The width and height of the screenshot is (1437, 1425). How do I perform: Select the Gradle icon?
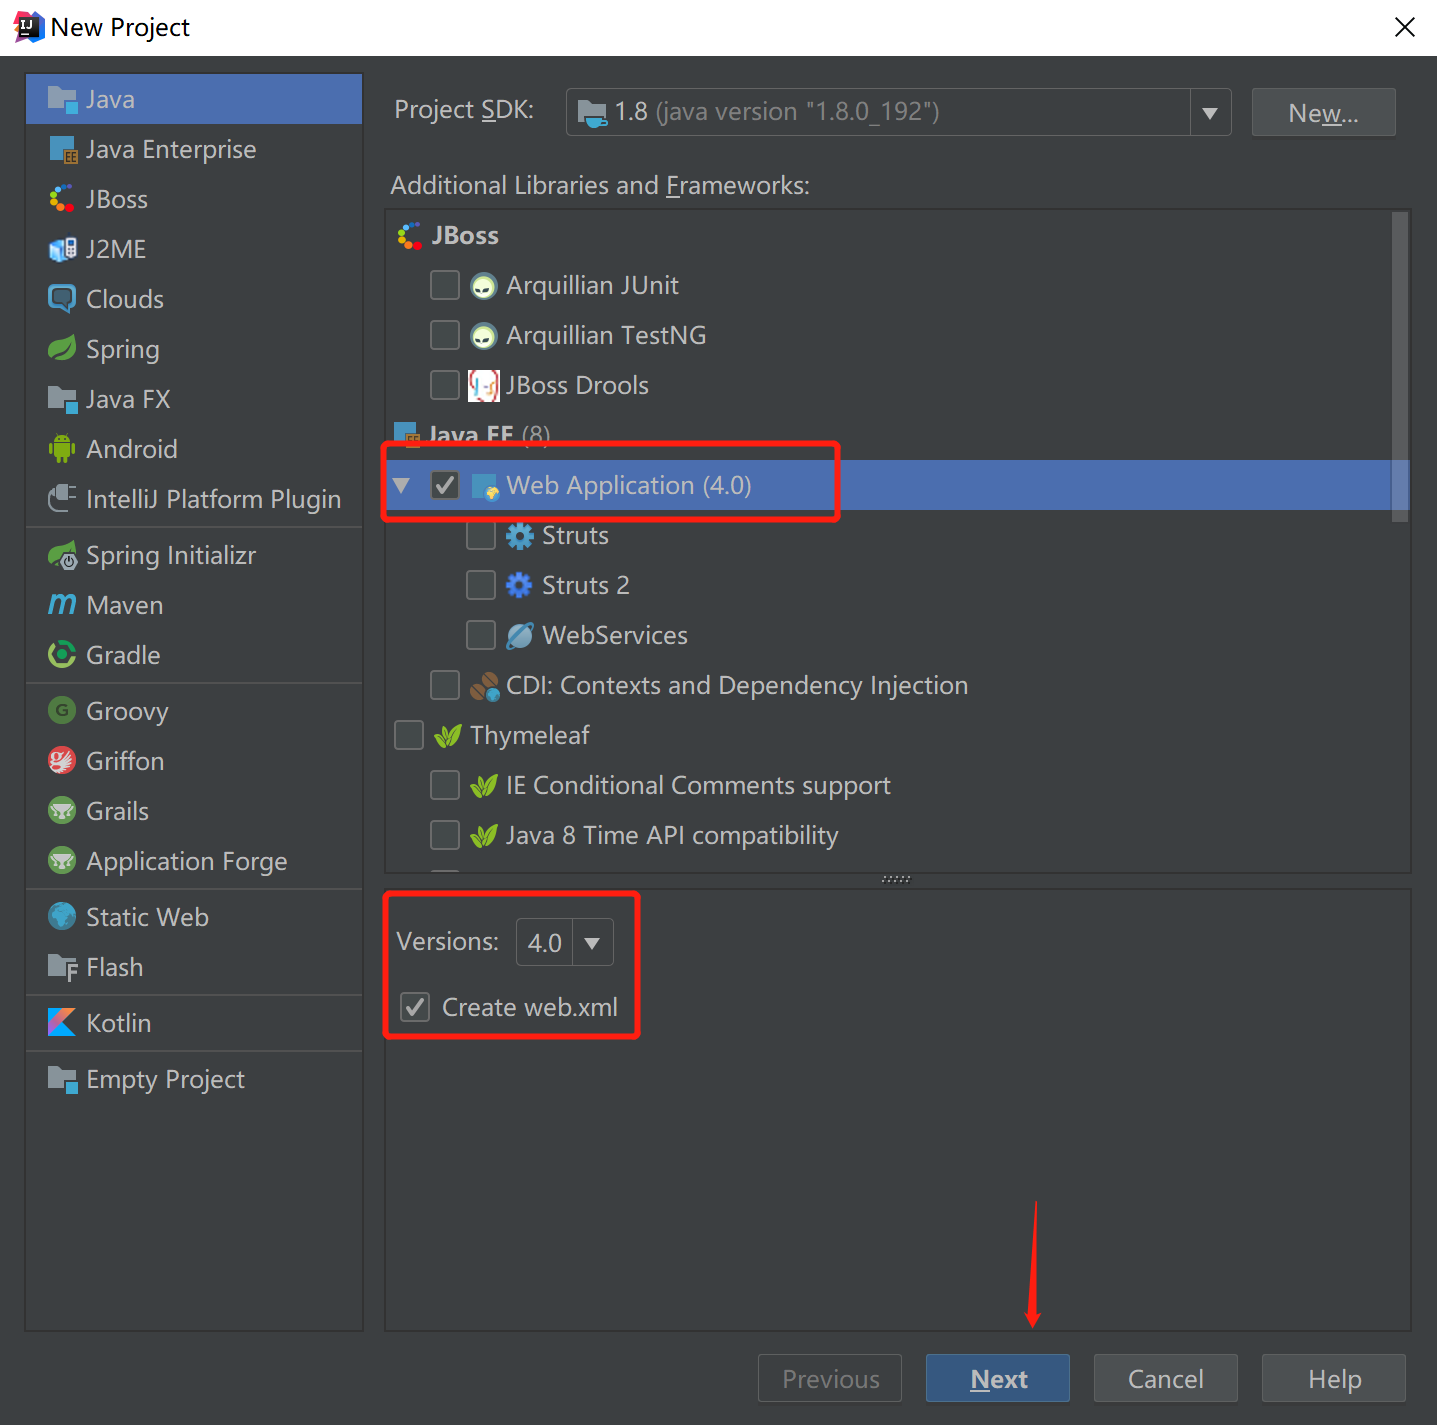[62, 655]
